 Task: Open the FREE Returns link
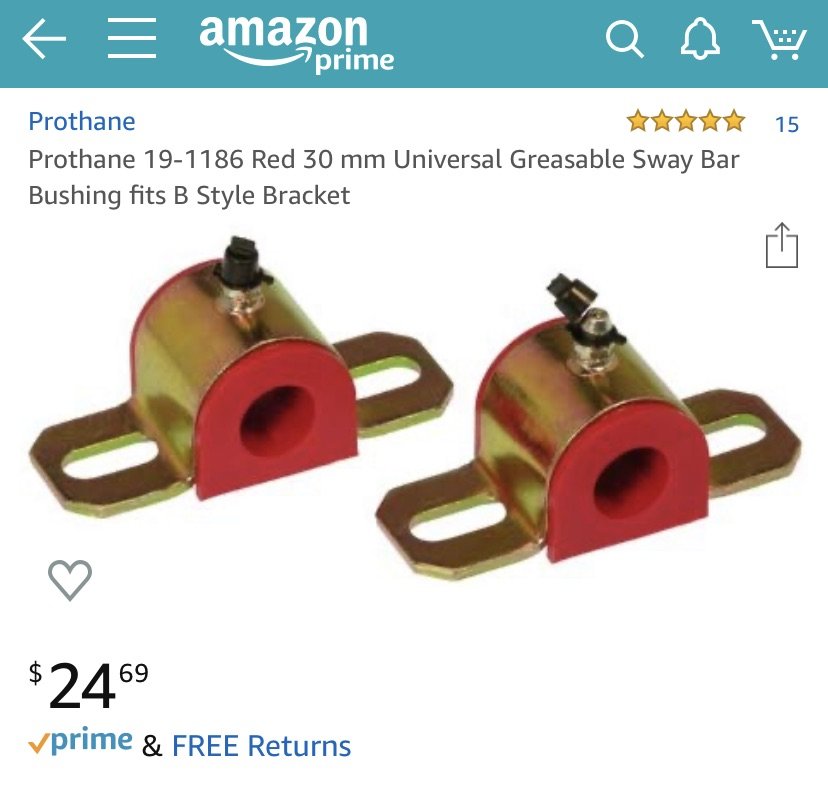pyautogui.click(x=261, y=745)
